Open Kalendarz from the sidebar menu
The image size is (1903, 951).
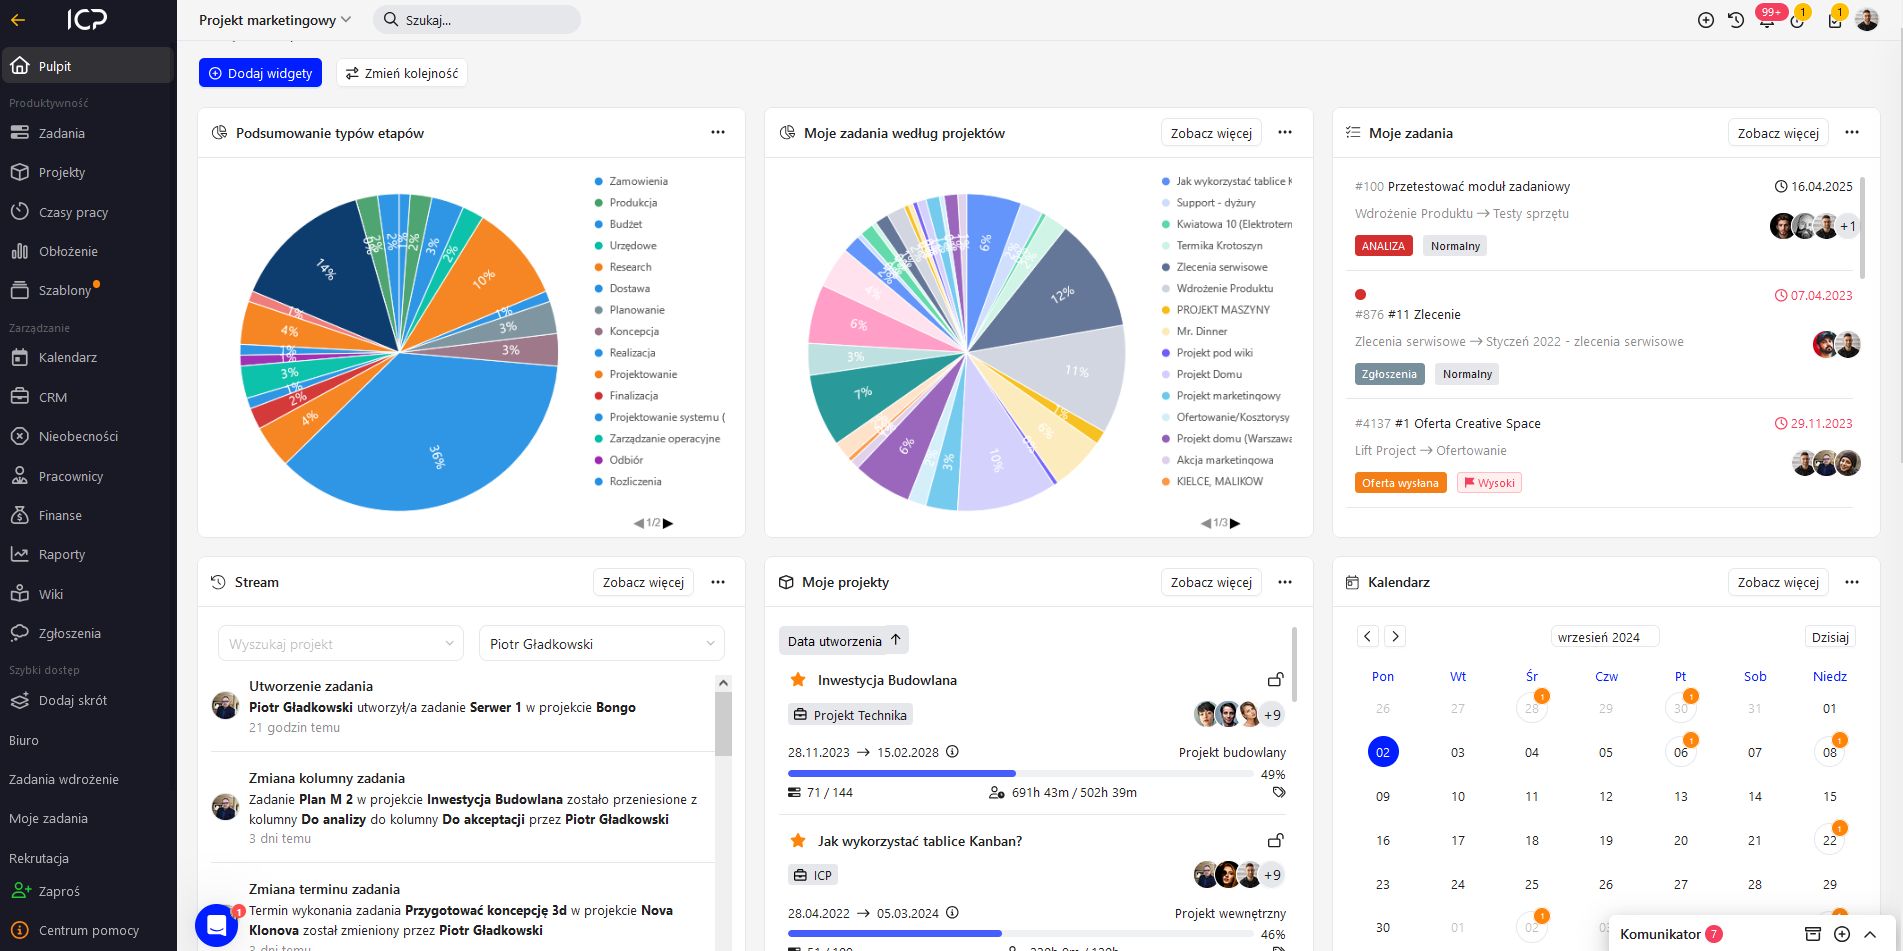point(68,357)
